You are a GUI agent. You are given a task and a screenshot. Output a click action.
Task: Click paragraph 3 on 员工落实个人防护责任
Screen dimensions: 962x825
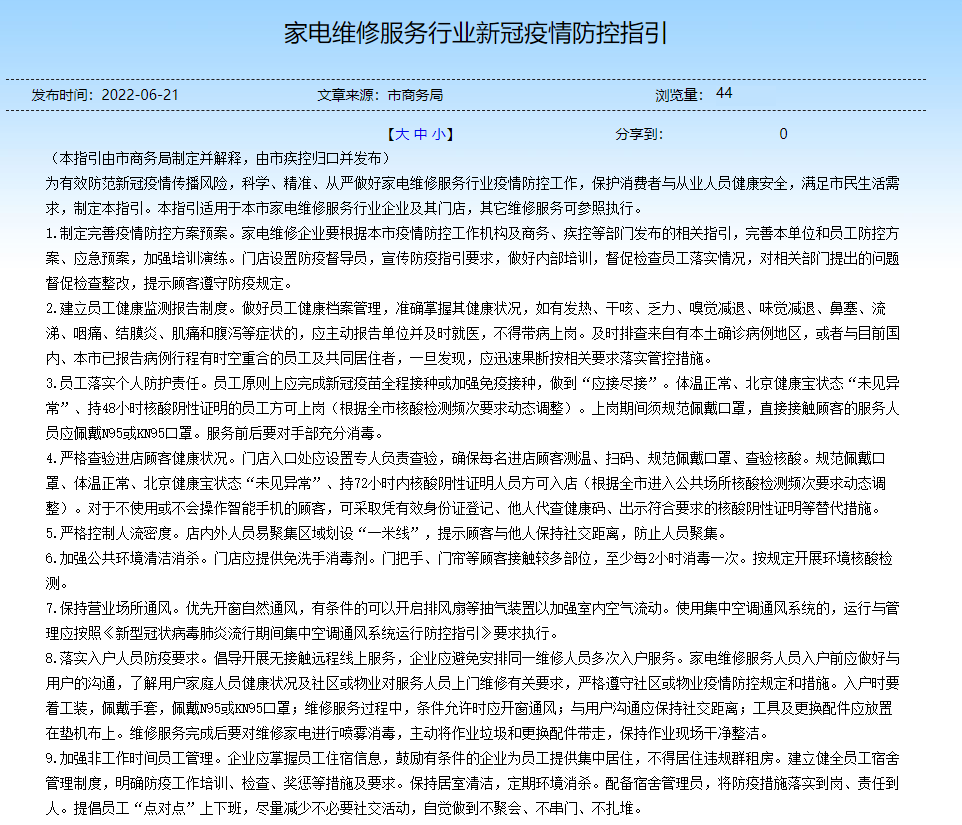pyautogui.click(x=470, y=408)
